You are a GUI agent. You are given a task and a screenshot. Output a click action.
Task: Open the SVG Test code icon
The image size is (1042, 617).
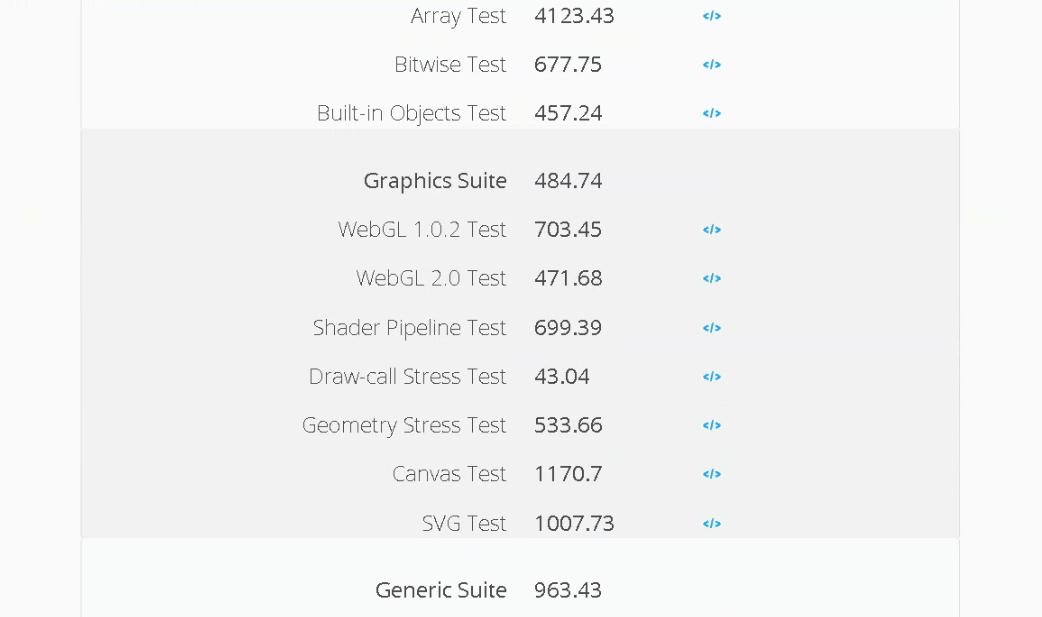coord(711,523)
